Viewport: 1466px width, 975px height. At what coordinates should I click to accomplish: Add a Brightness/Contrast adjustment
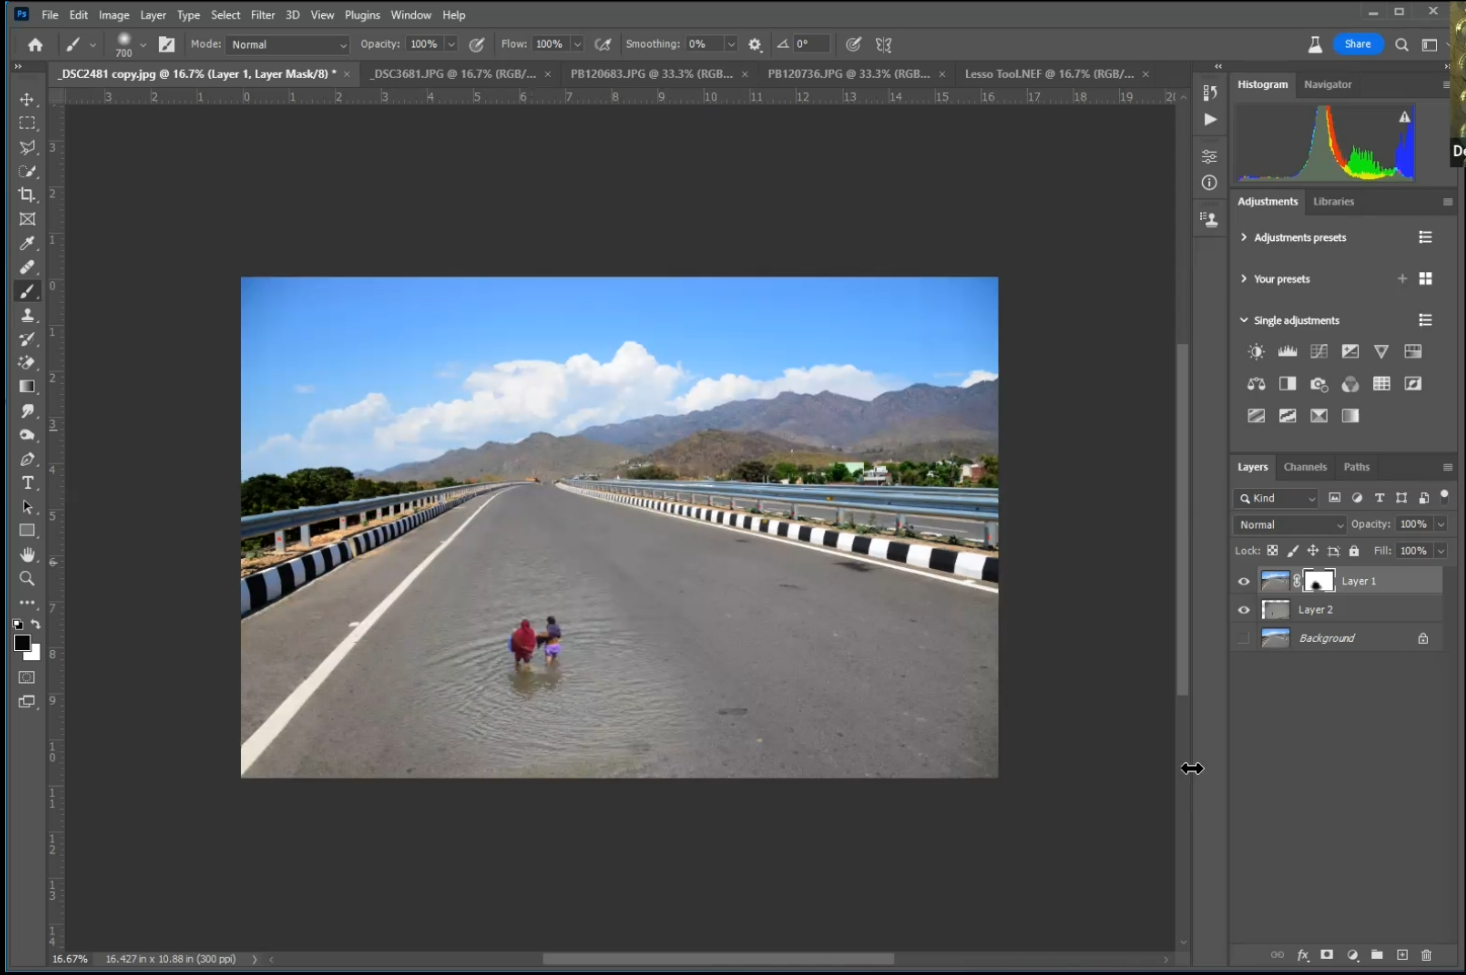tap(1256, 352)
